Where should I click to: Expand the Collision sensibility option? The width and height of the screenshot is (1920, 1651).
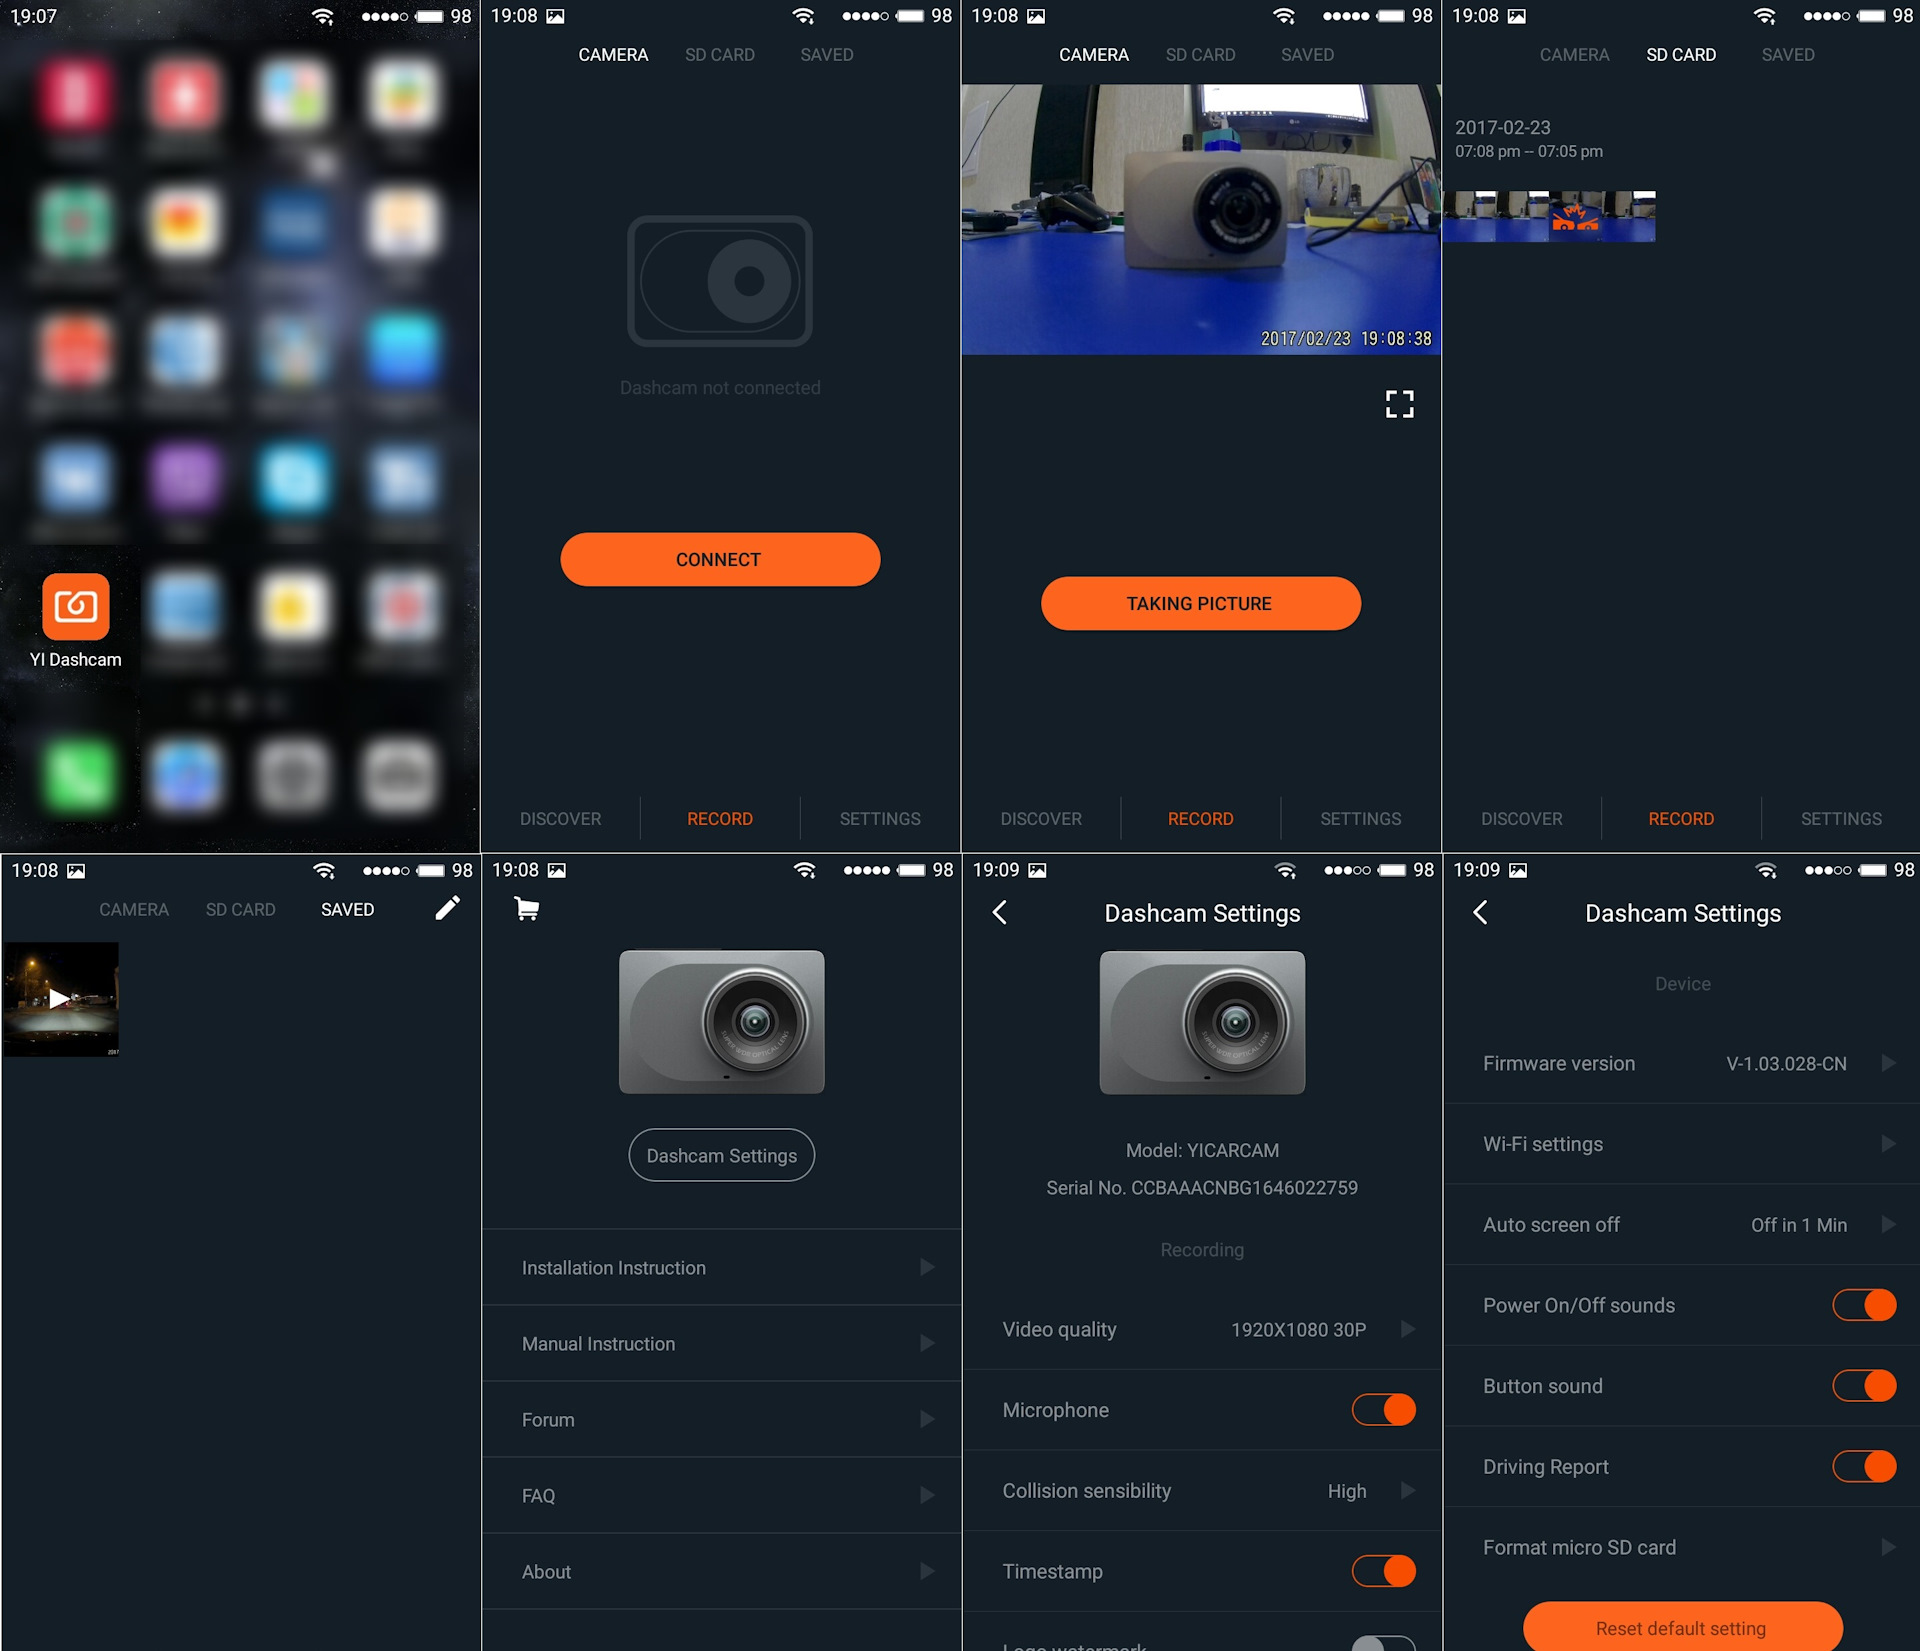click(x=1406, y=1489)
